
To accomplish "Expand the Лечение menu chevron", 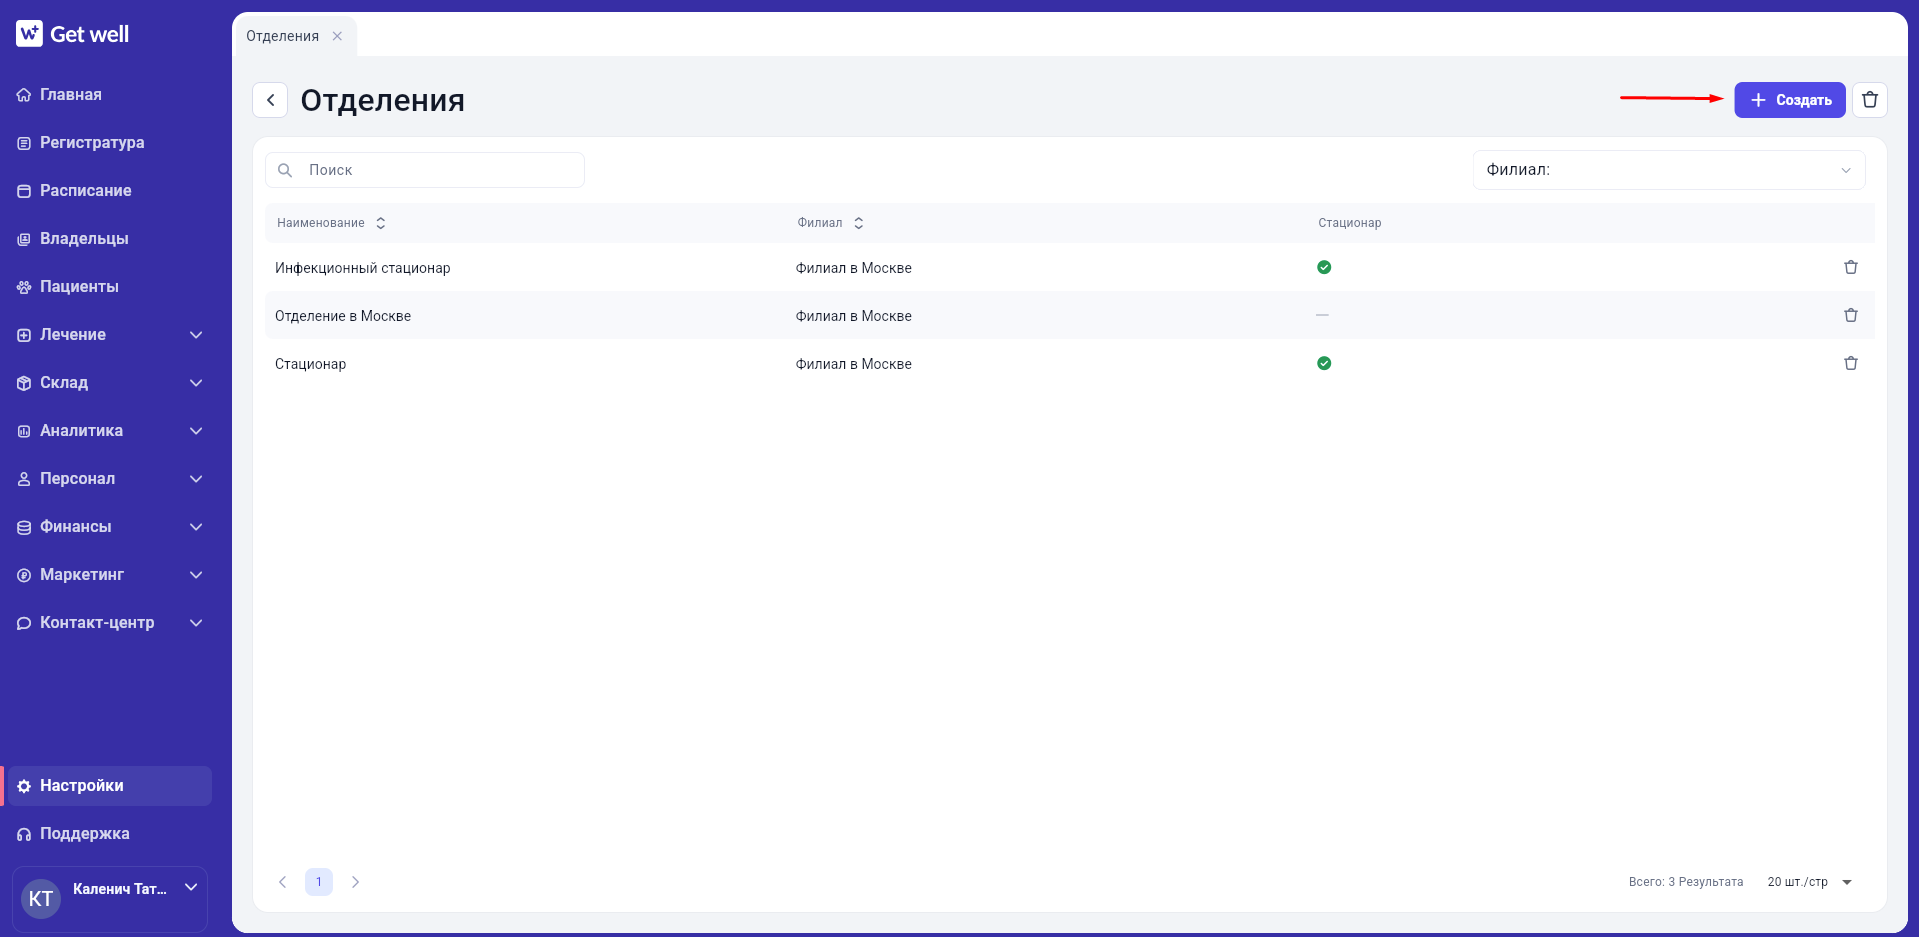I will click(x=196, y=335).
